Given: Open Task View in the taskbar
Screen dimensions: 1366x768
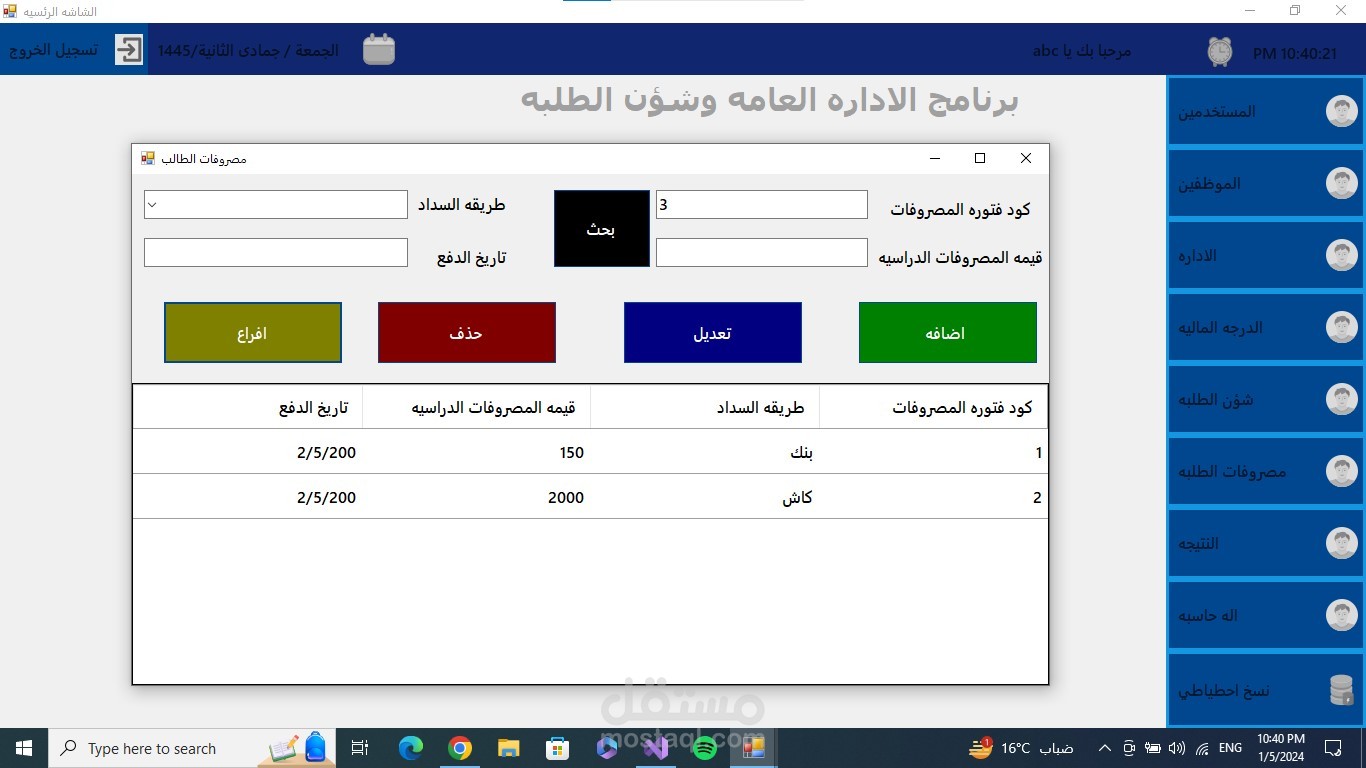Looking at the screenshot, I should pos(361,748).
